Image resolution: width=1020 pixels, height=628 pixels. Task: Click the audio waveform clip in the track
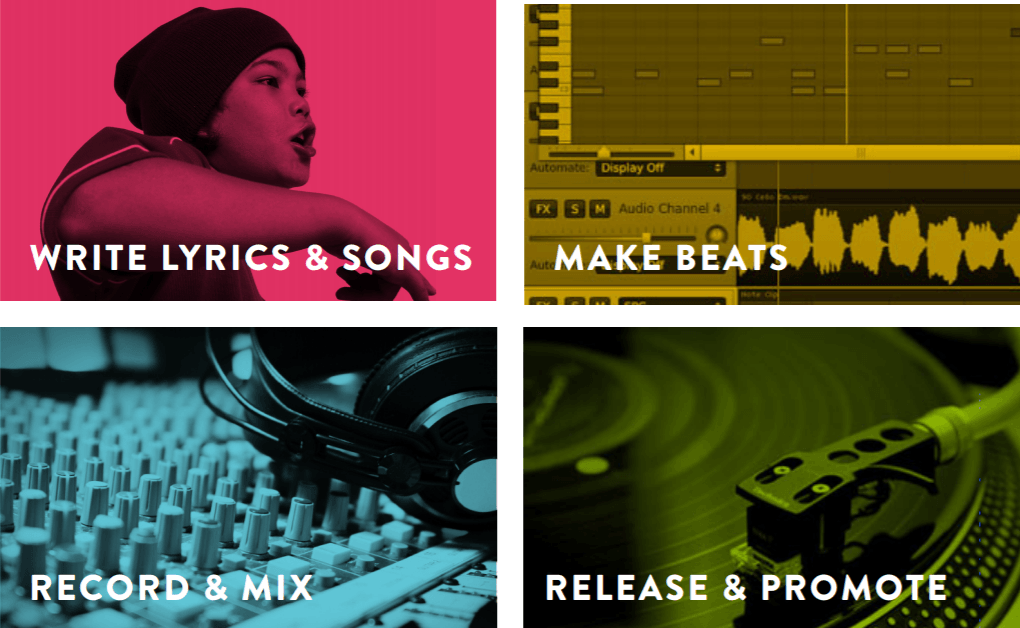coord(878,243)
